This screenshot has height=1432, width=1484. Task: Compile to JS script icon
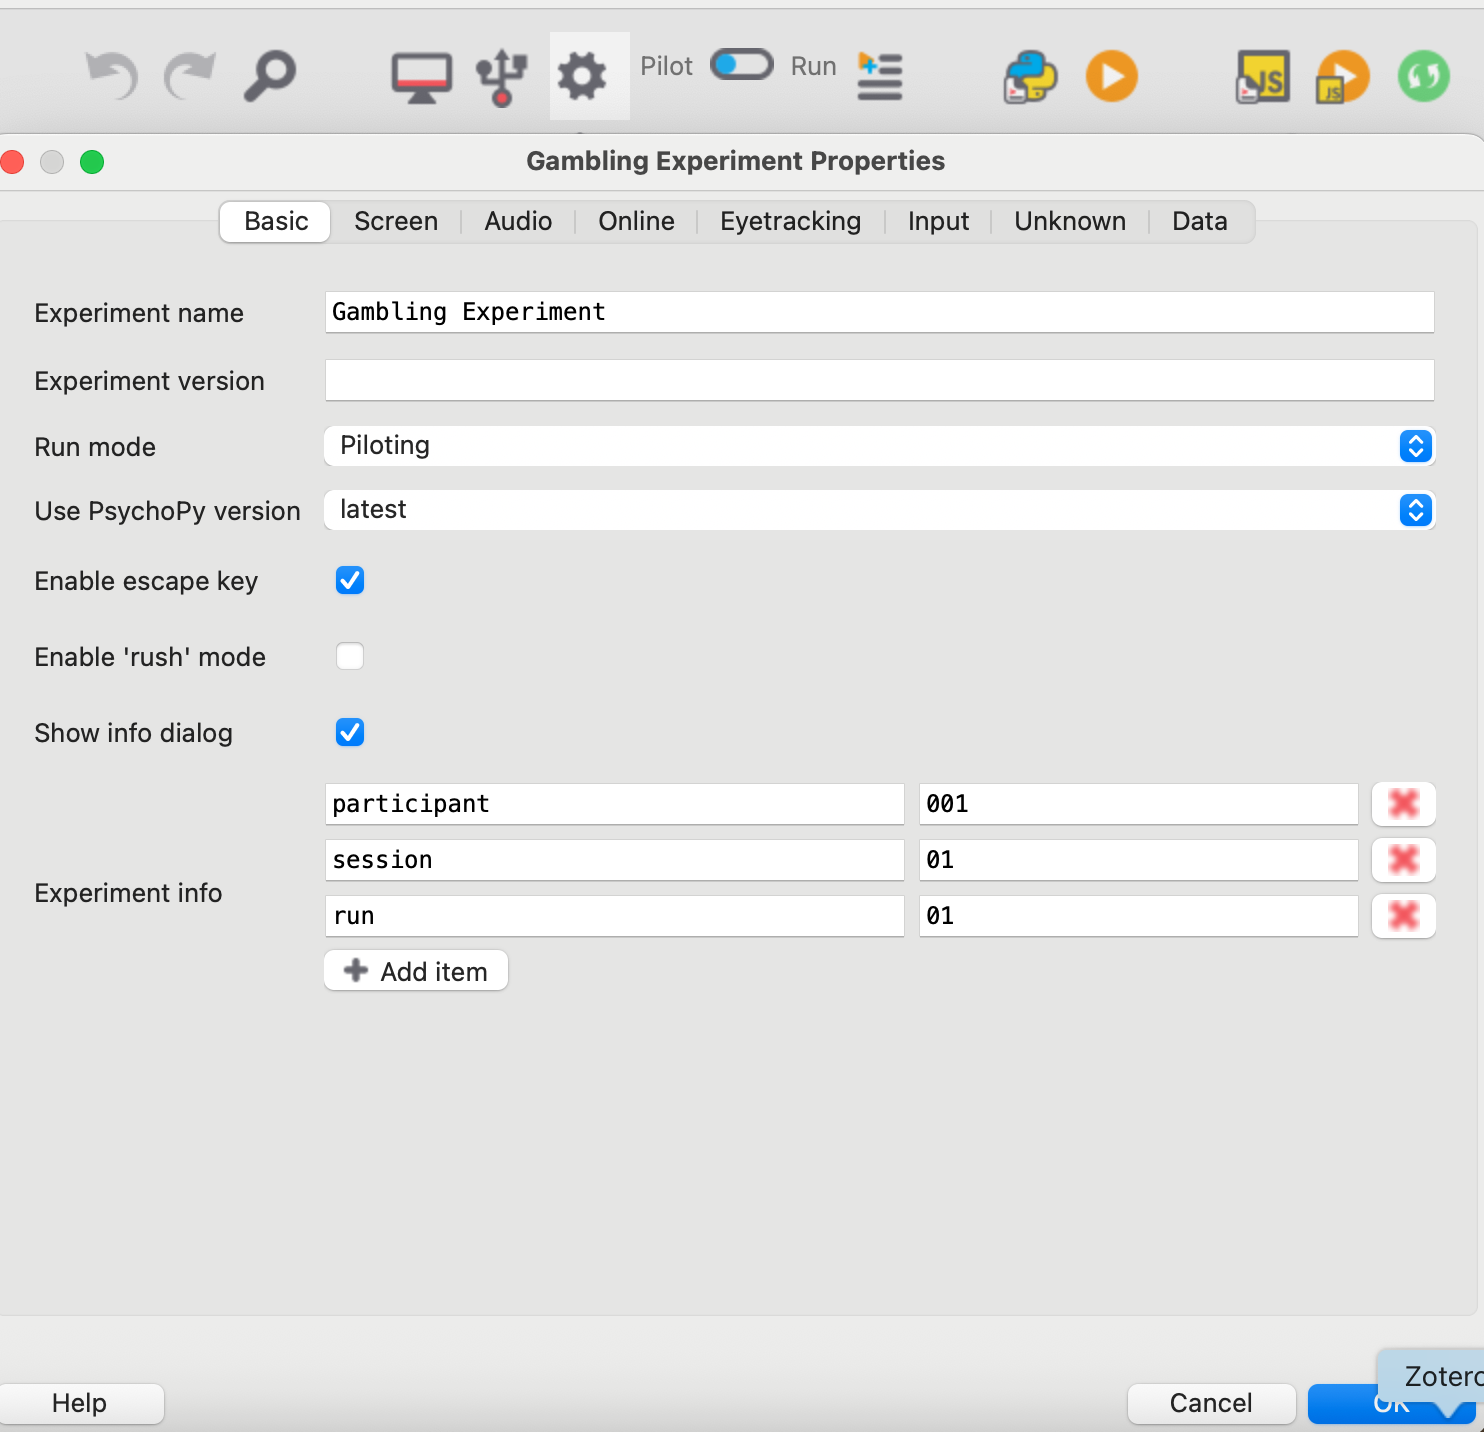tap(1263, 77)
